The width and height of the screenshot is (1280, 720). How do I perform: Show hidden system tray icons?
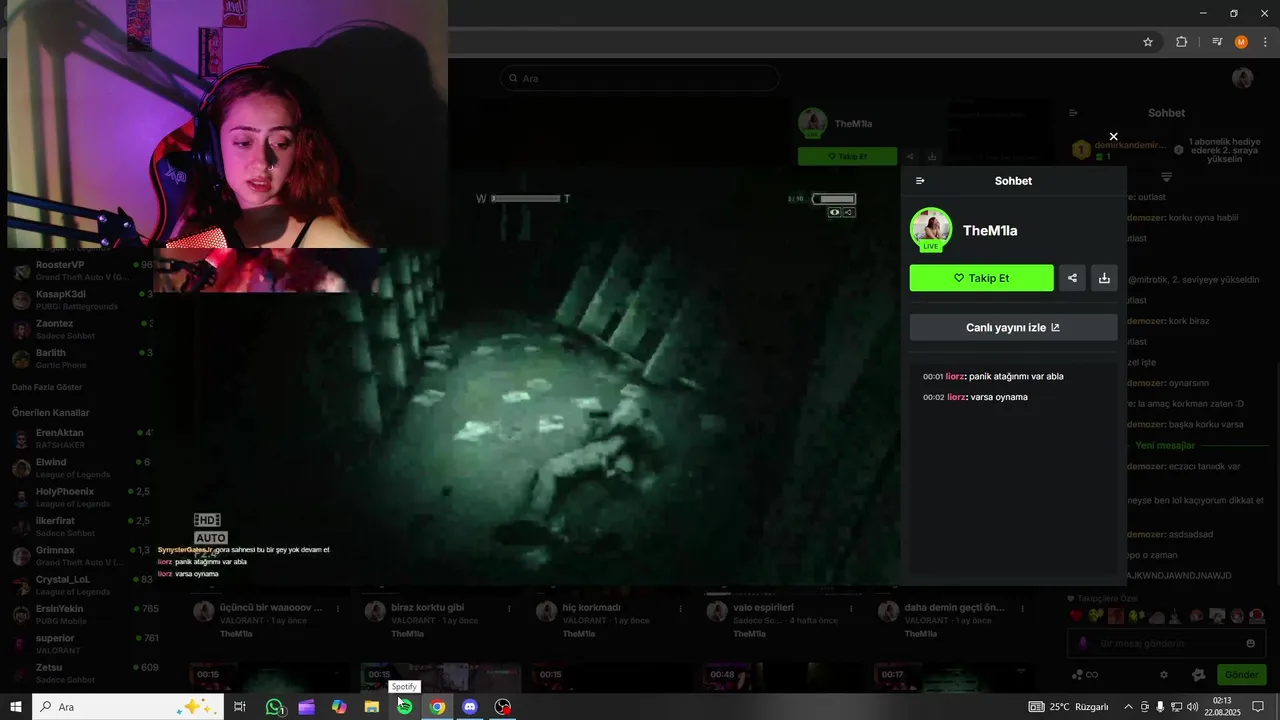click(1129, 707)
